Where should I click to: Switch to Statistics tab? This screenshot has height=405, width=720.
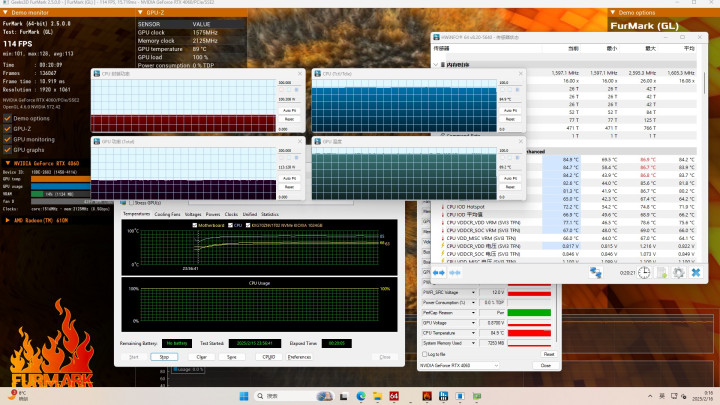(x=270, y=214)
